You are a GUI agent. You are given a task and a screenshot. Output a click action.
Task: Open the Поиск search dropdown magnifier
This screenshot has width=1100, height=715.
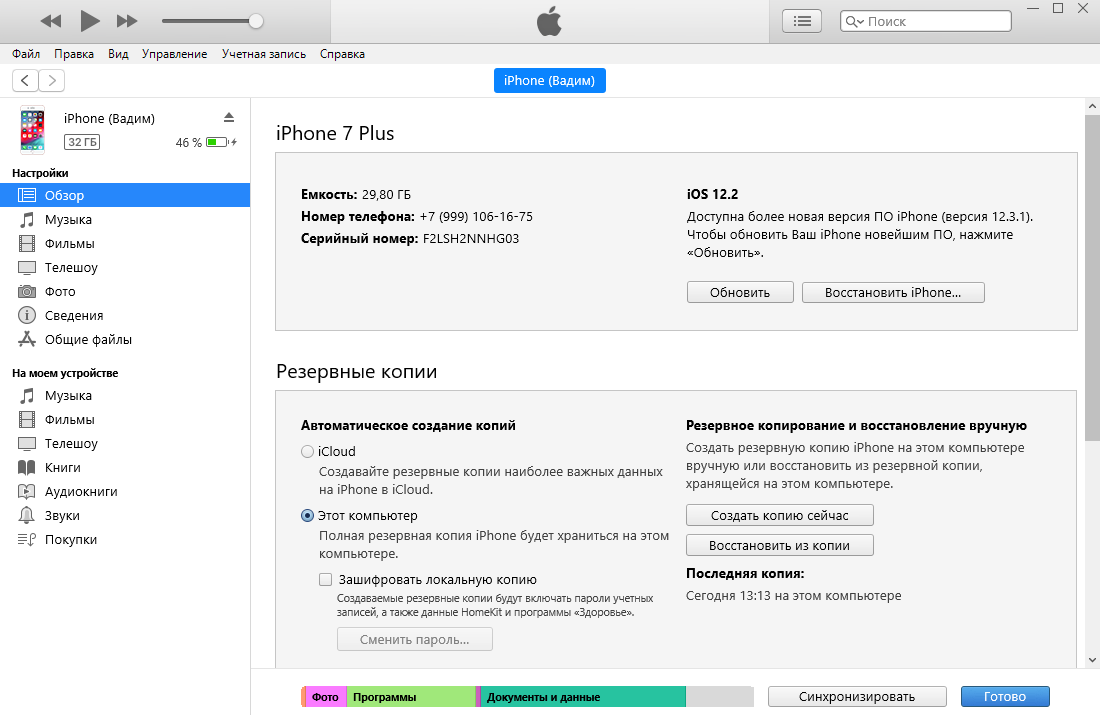point(854,21)
